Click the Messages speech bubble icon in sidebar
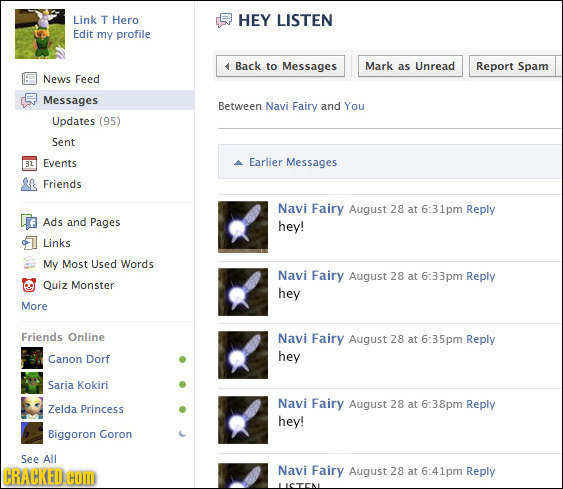Image resolution: width=563 pixels, height=489 pixels. pos(29,100)
